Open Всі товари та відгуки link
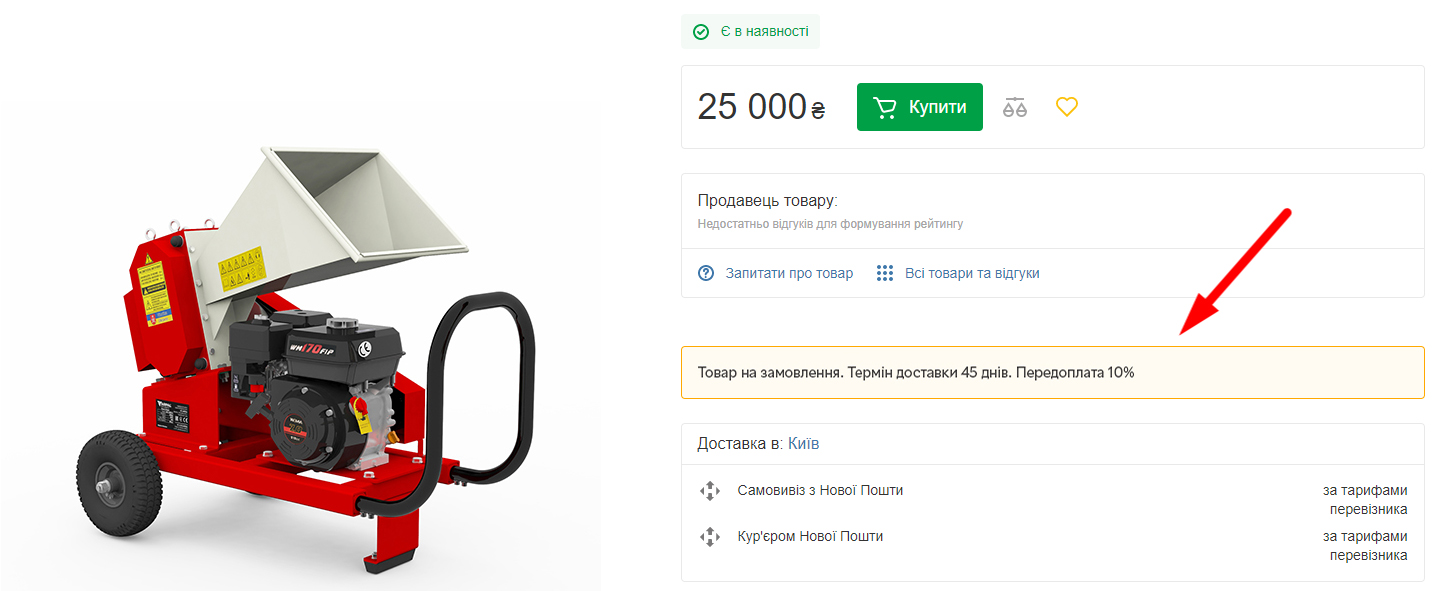The height and width of the screenshot is (591, 1434). 972,273
